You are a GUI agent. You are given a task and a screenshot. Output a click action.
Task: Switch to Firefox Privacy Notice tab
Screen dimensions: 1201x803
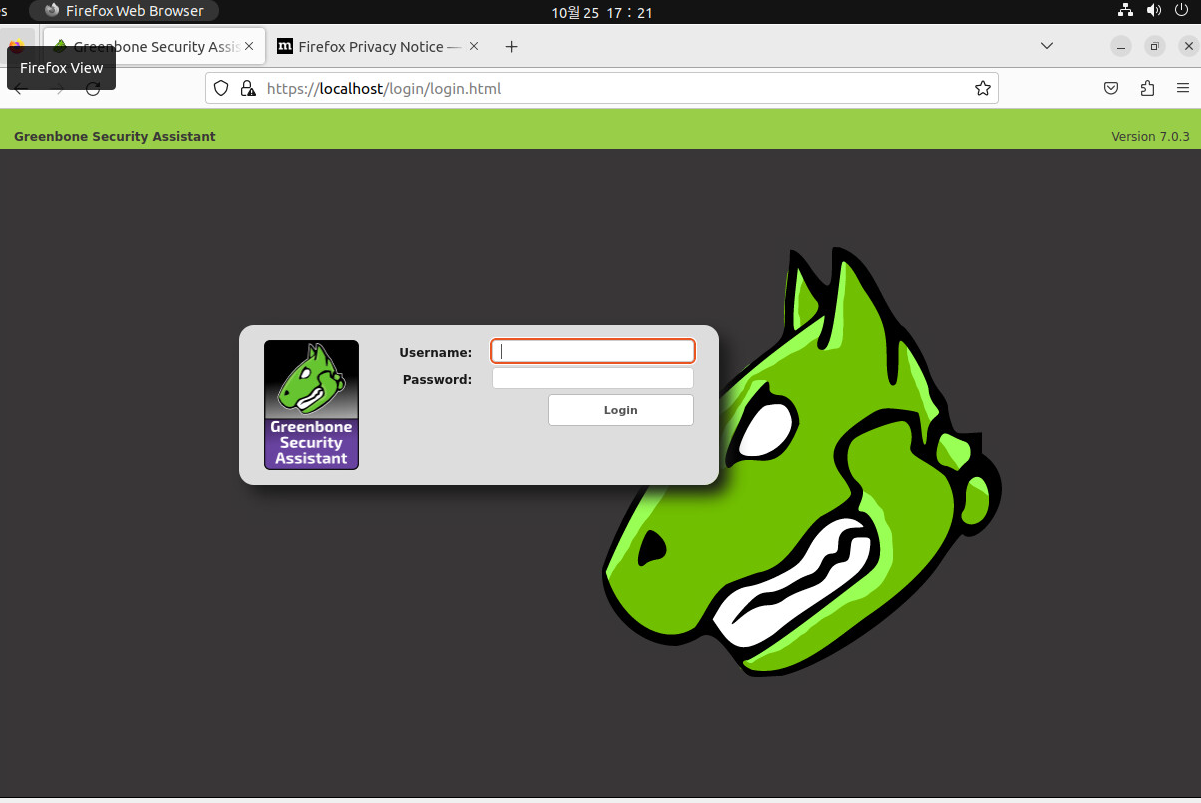point(370,46)
